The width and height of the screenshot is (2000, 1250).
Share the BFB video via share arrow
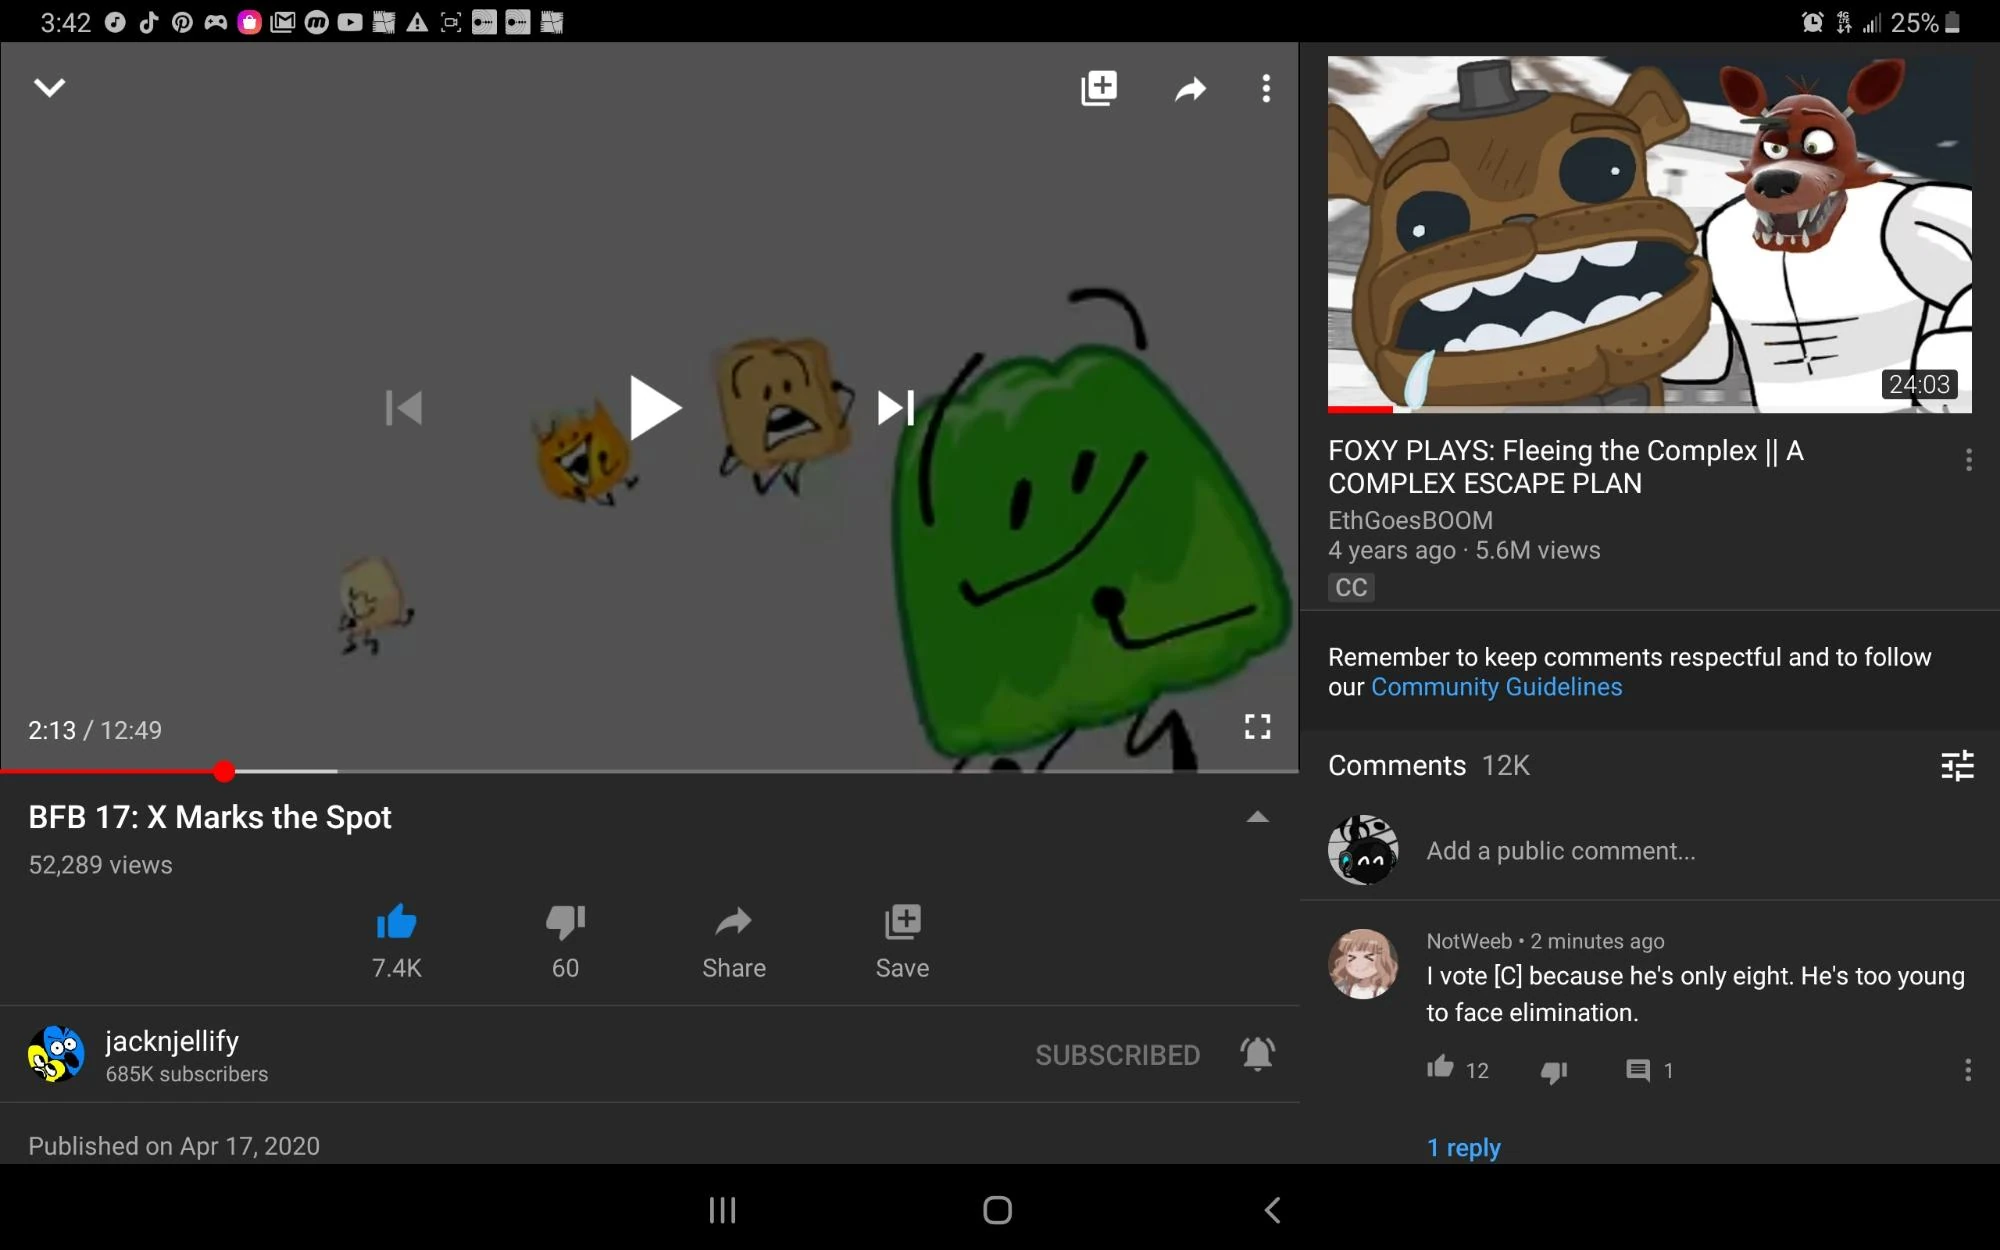(733, 940)
